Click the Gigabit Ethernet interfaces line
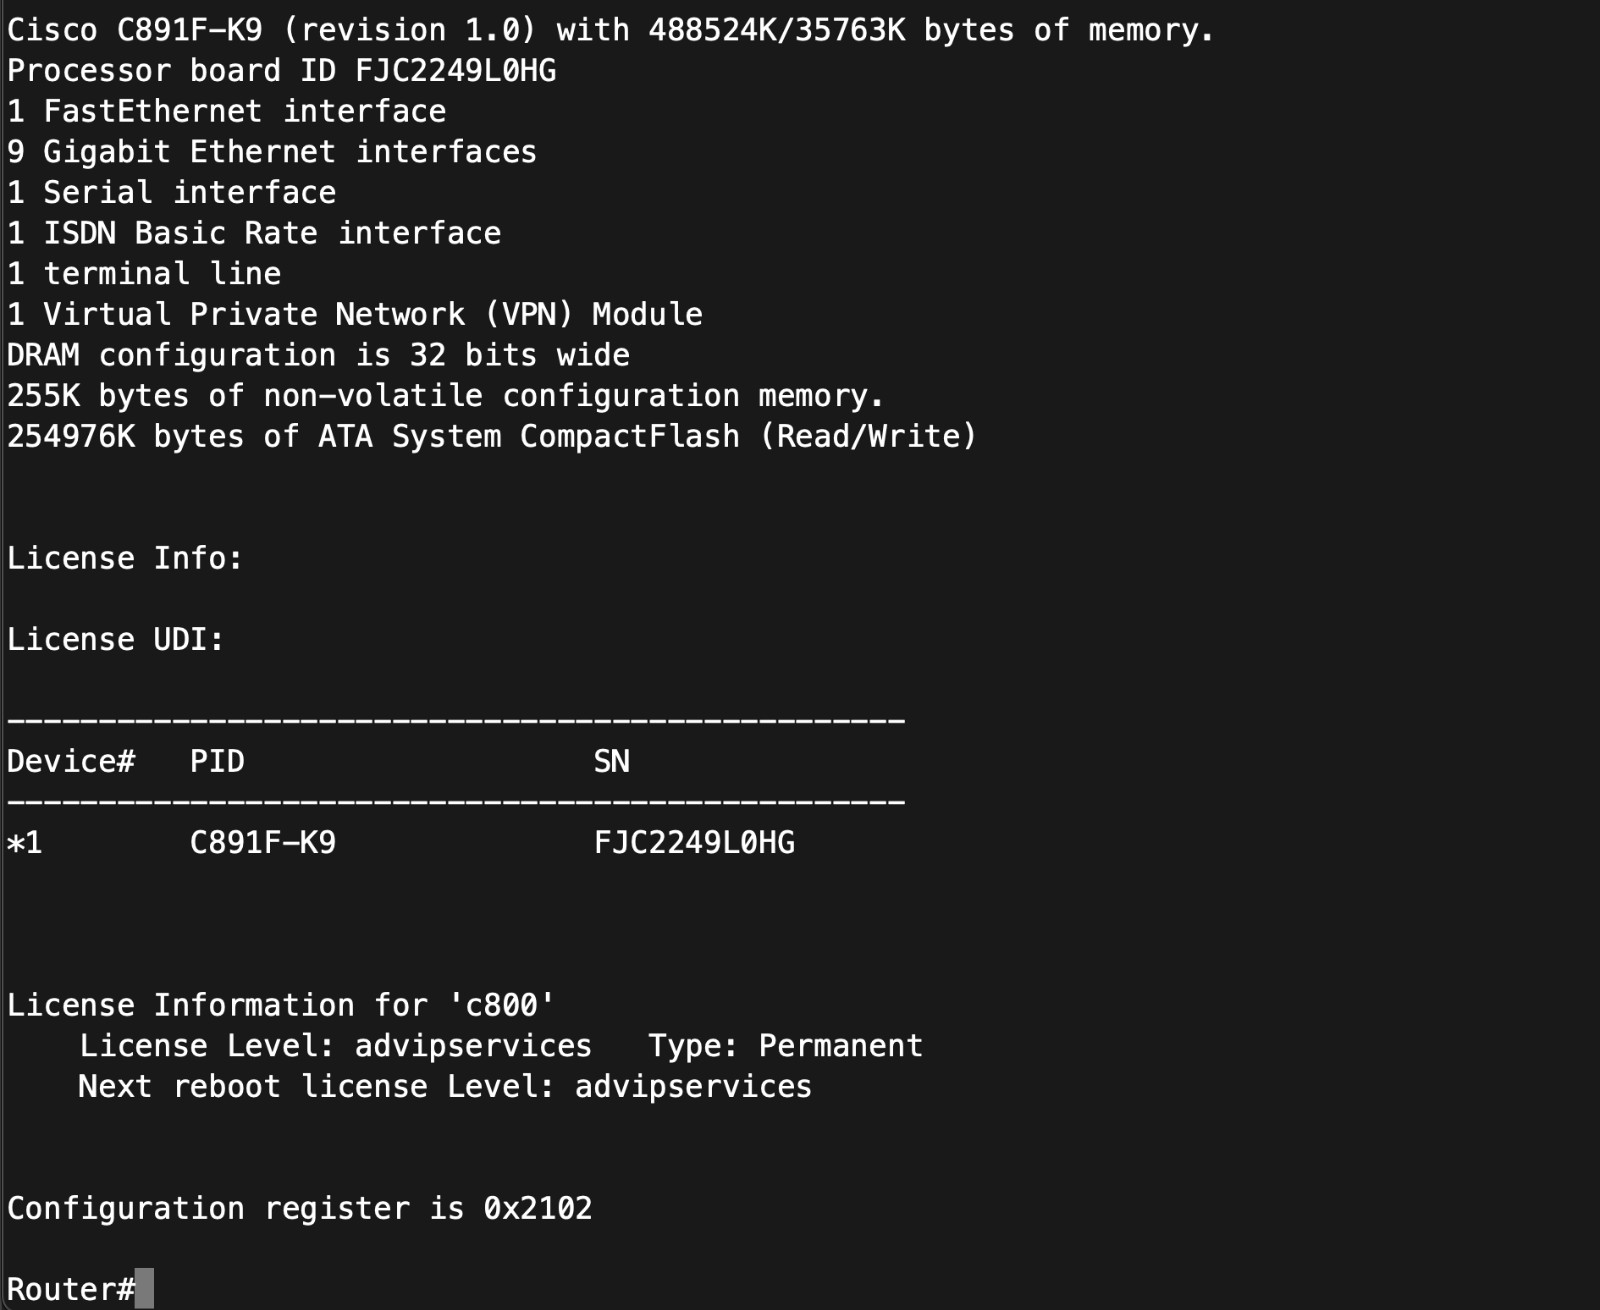The height and width of the screenshot is (1310, 1600). [x=272, y=152]
